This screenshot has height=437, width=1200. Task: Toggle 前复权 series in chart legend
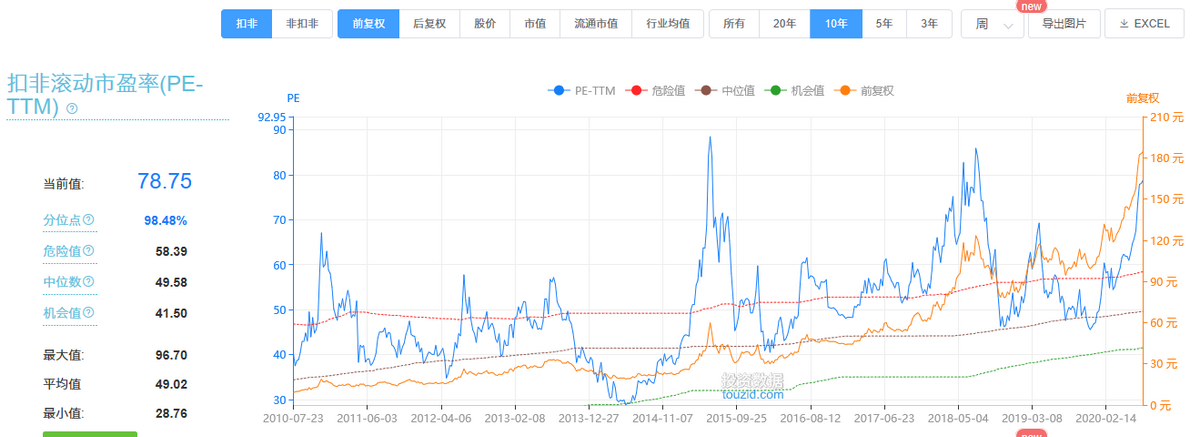point(865,90)
